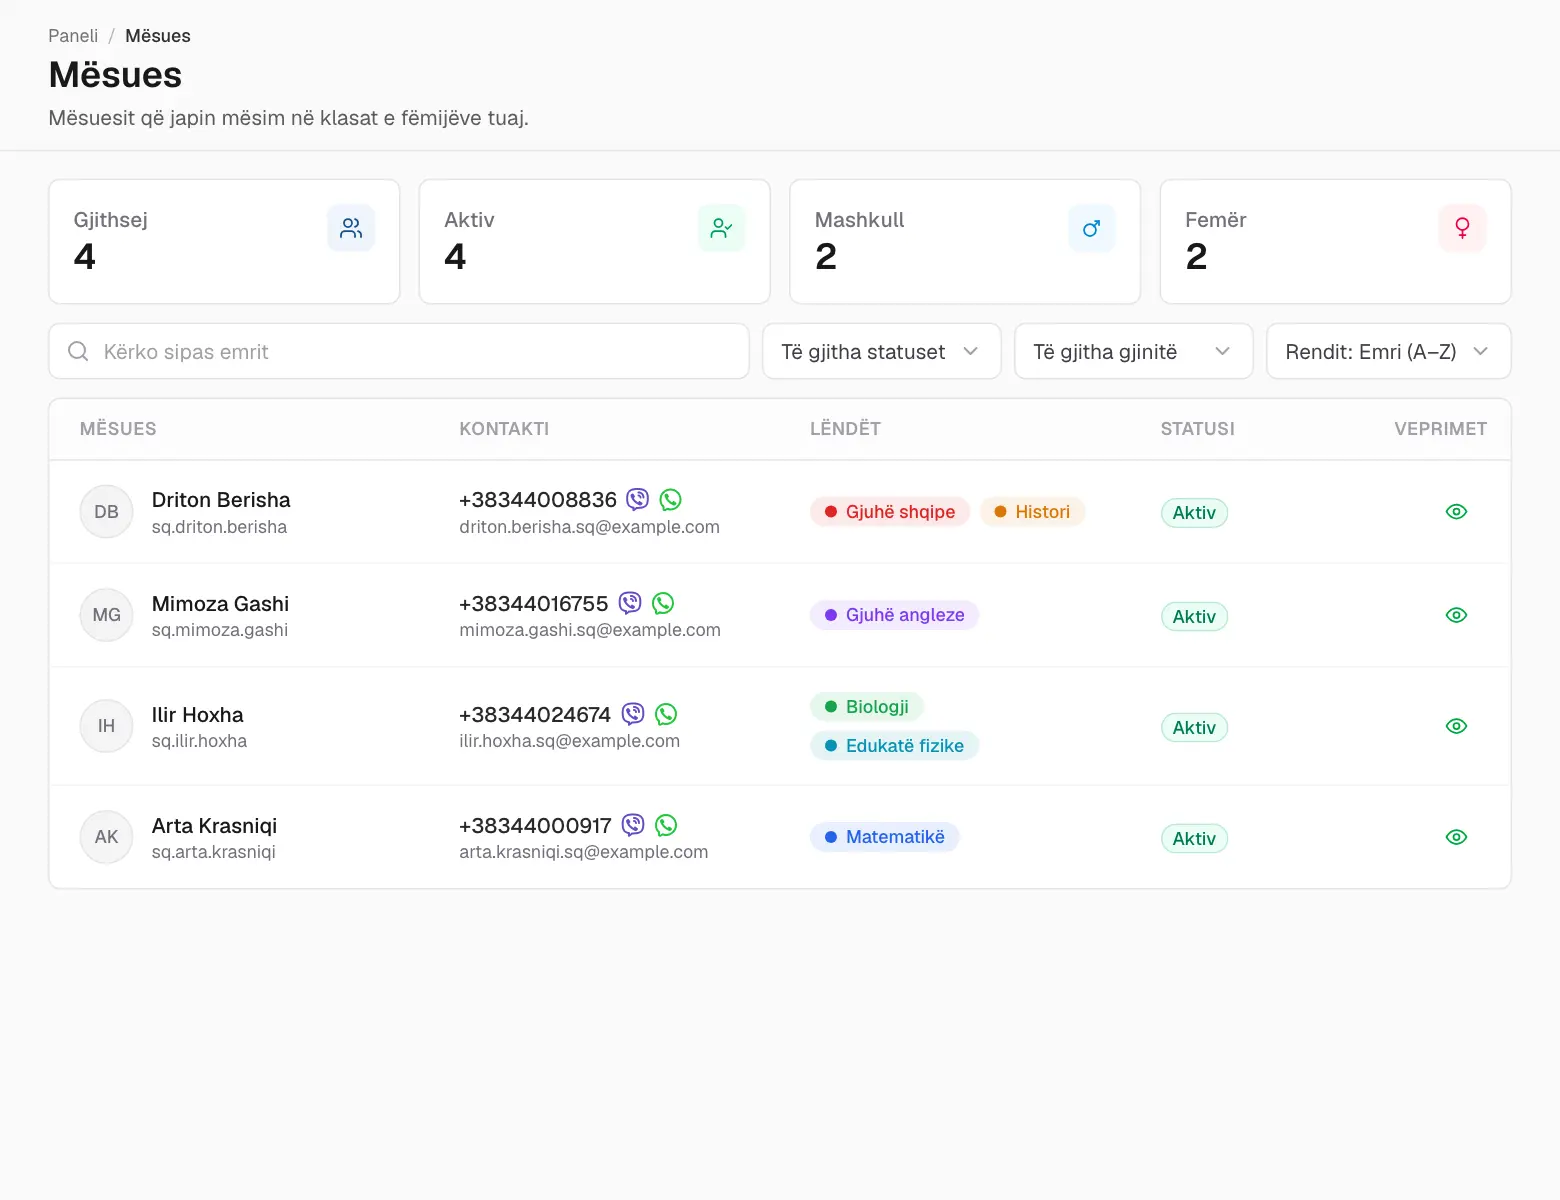Image resolution: width=1560 pixels, height=1200 pixels.
Task: Open WhatsApp for Driton Berisha's number
Action: 671,499
